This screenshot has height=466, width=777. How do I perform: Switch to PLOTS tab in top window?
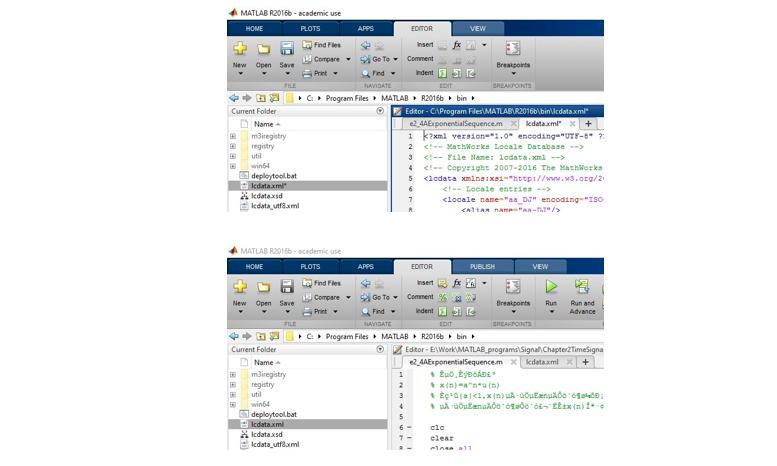[x=310, y=29]
